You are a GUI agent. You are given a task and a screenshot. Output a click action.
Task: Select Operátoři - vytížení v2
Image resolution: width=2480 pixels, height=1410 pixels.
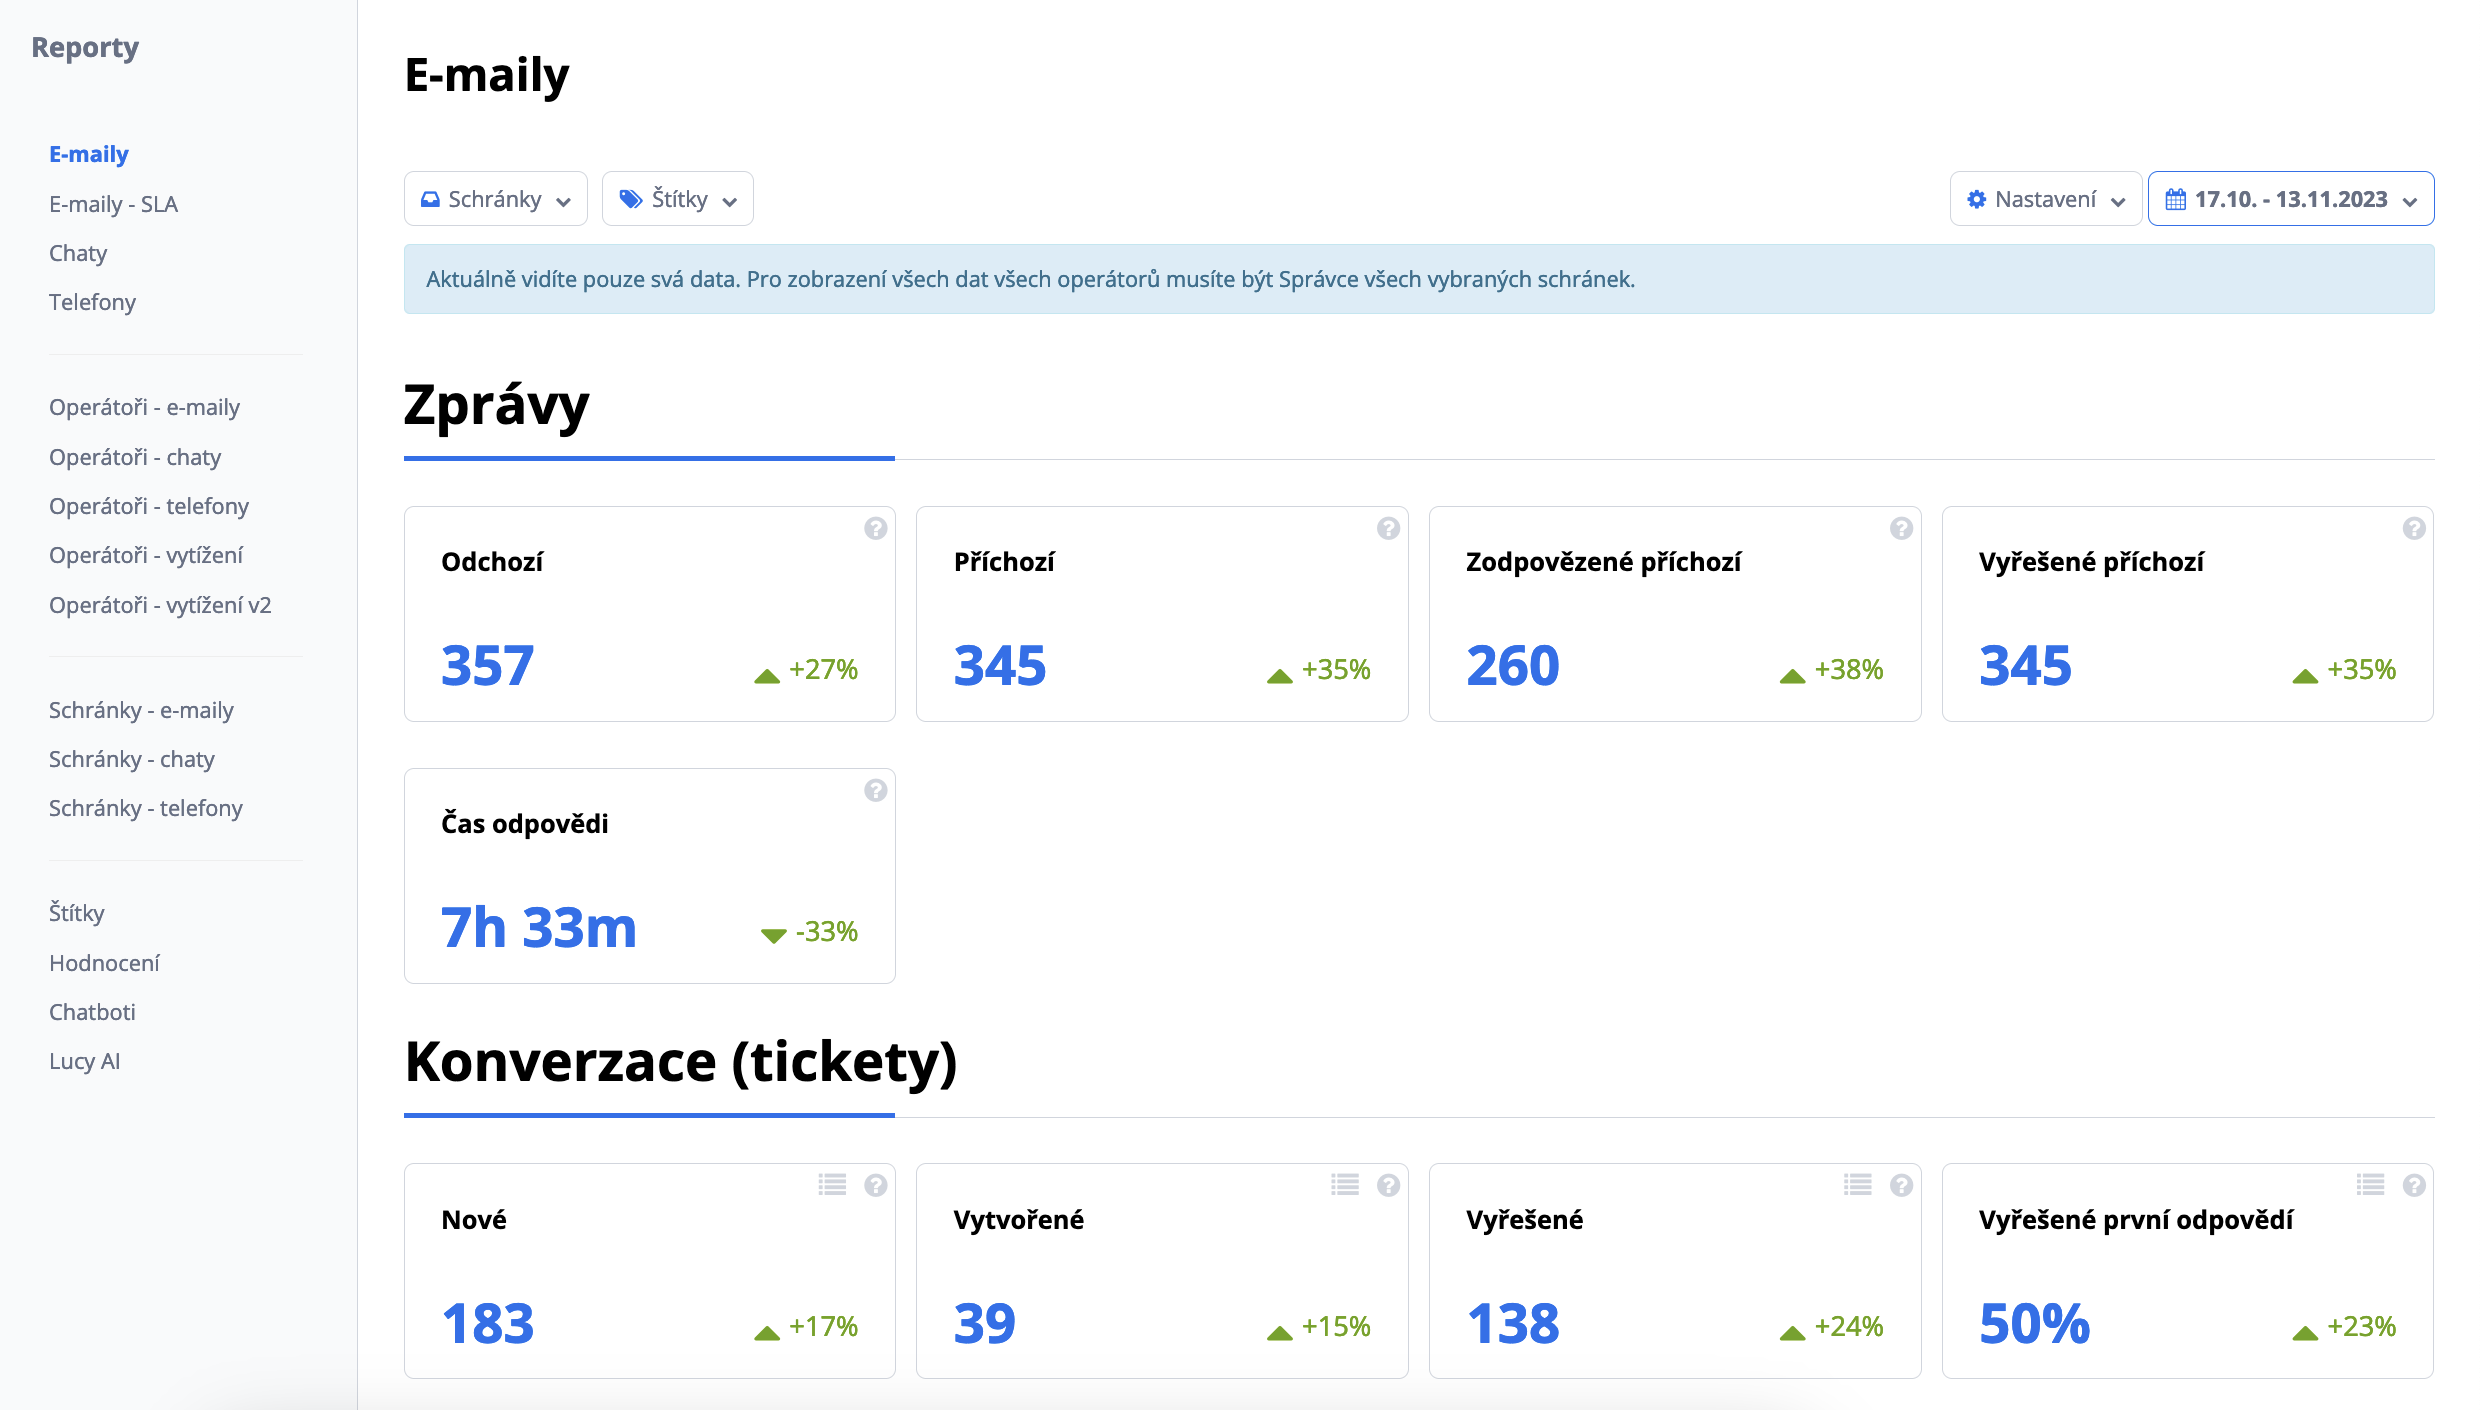click(x=160, y=605)
